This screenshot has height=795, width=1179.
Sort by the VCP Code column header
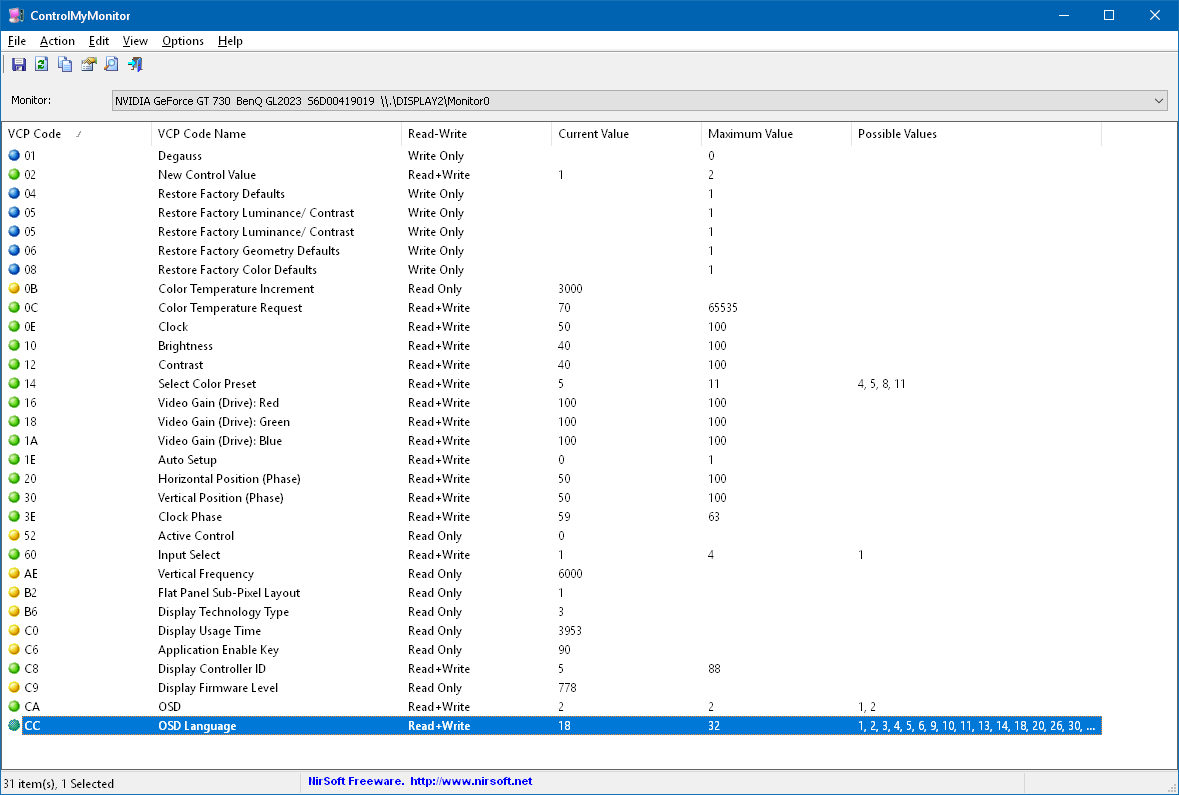(x=77, y=134)
